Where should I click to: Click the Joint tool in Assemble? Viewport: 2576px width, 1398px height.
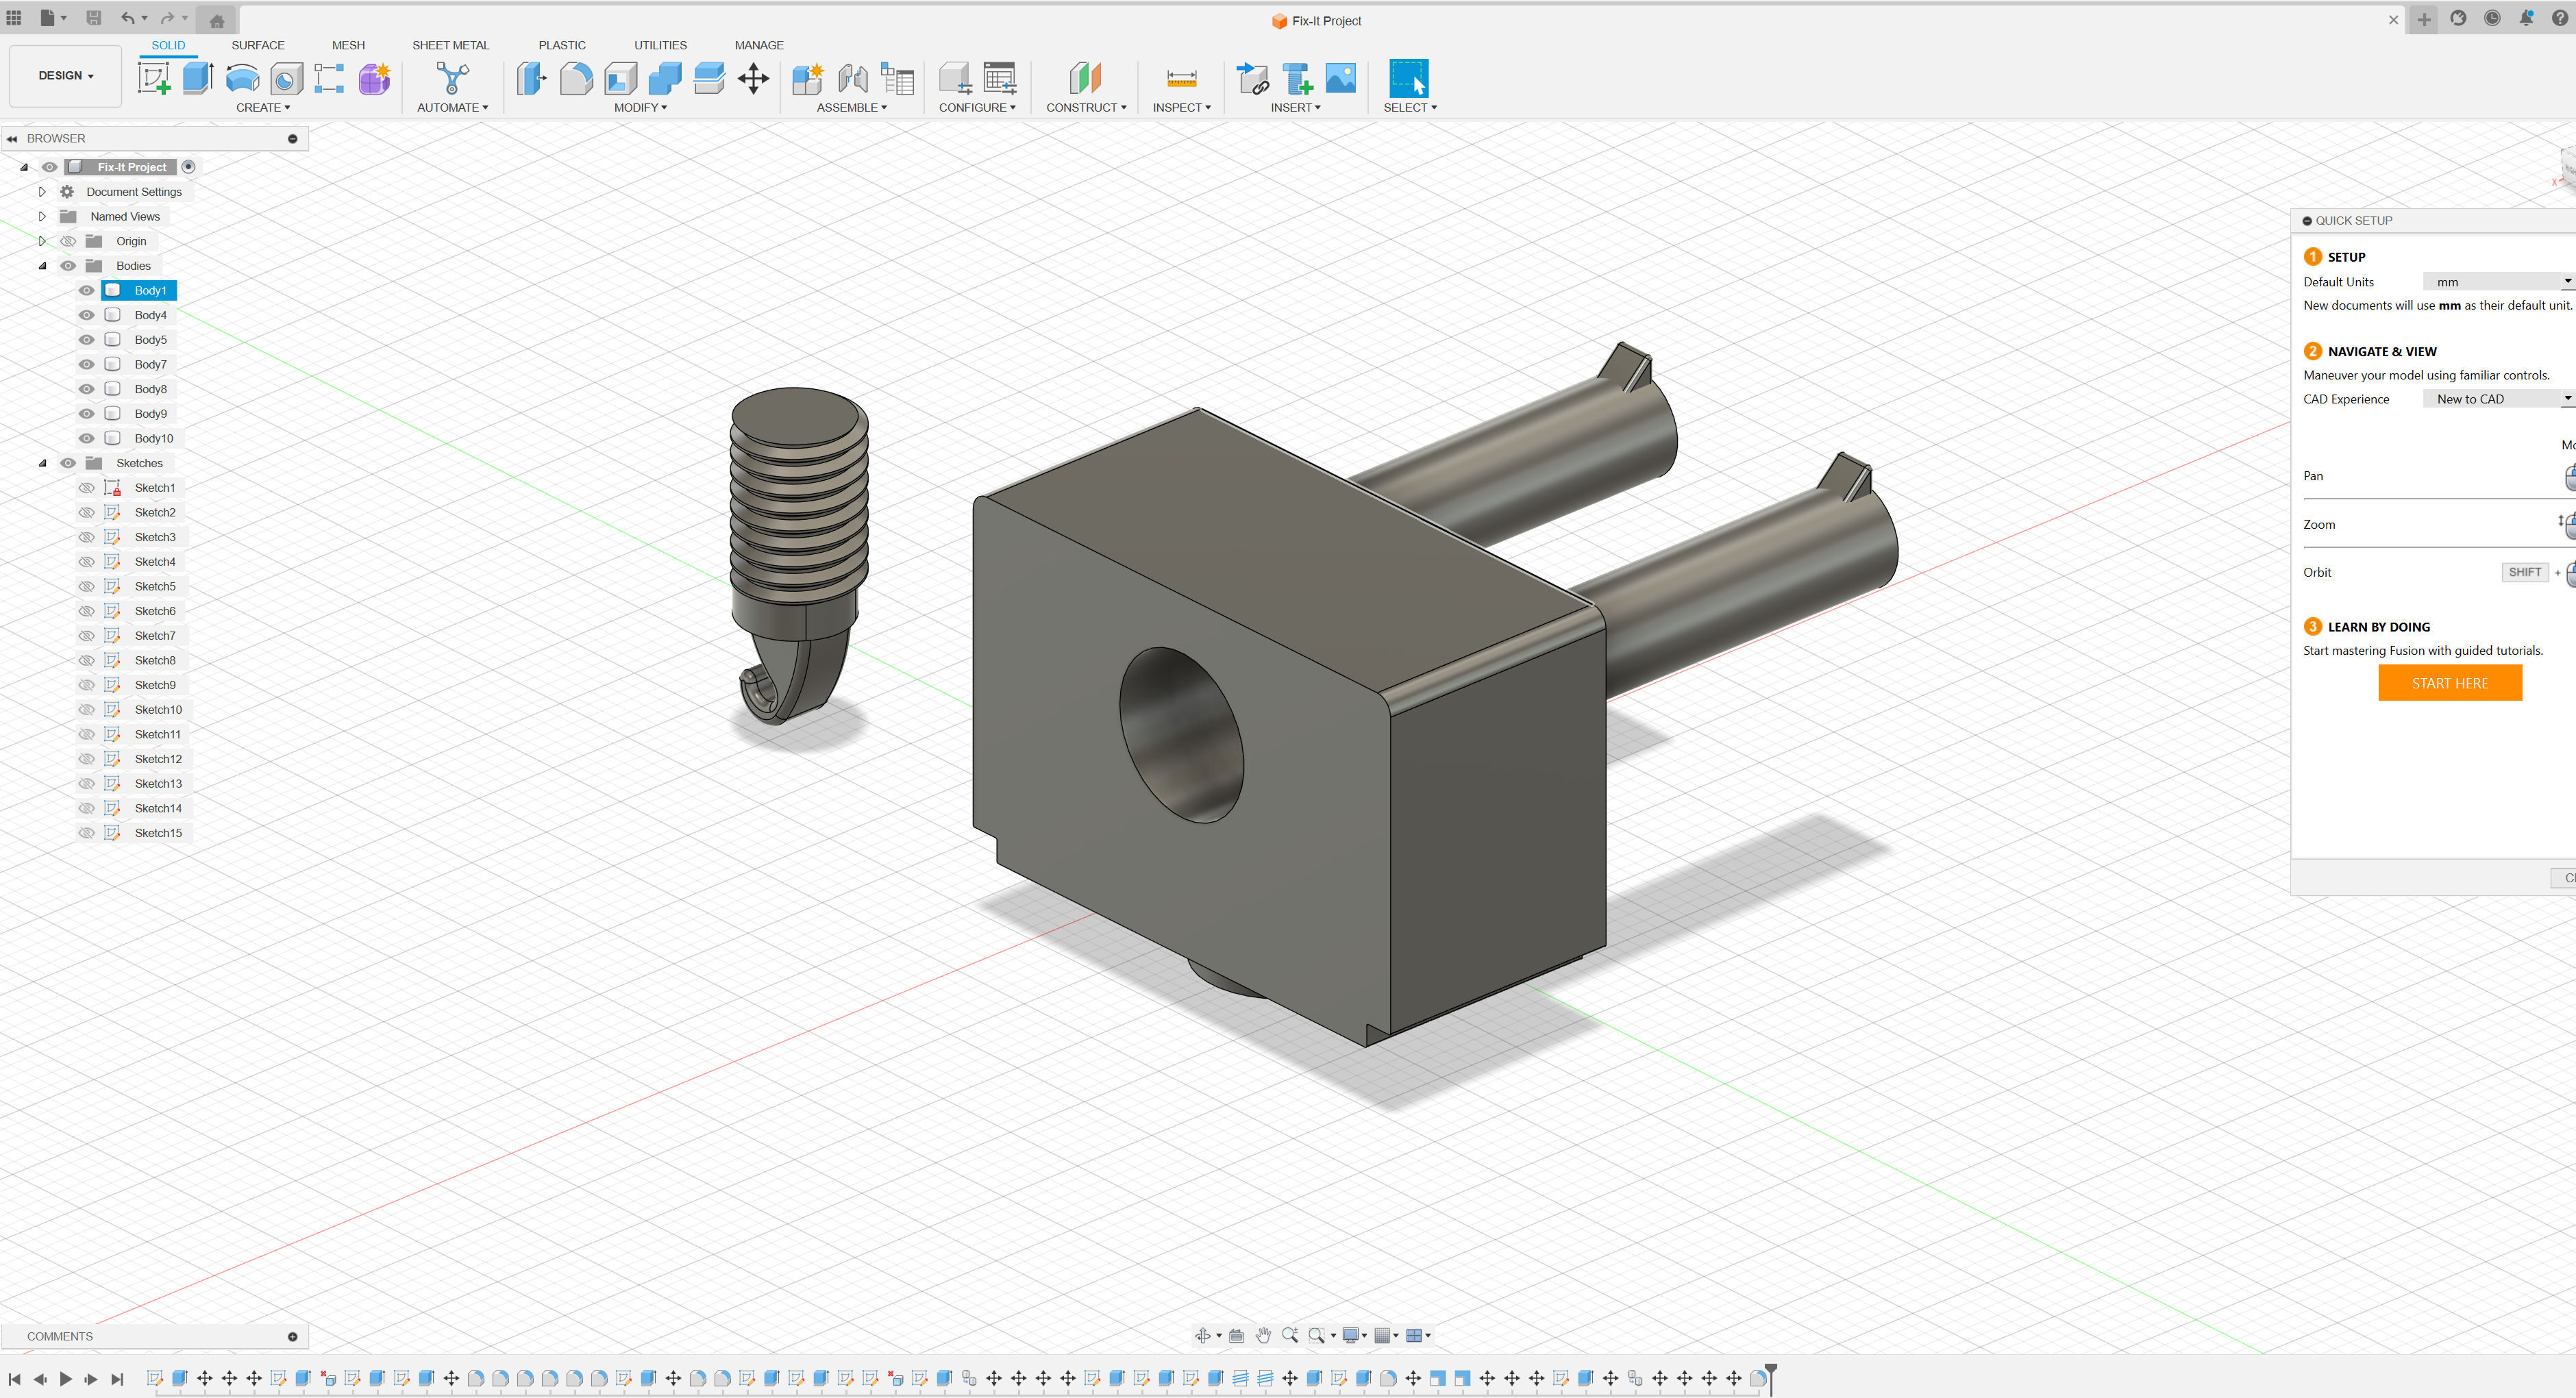pos(852,78)
